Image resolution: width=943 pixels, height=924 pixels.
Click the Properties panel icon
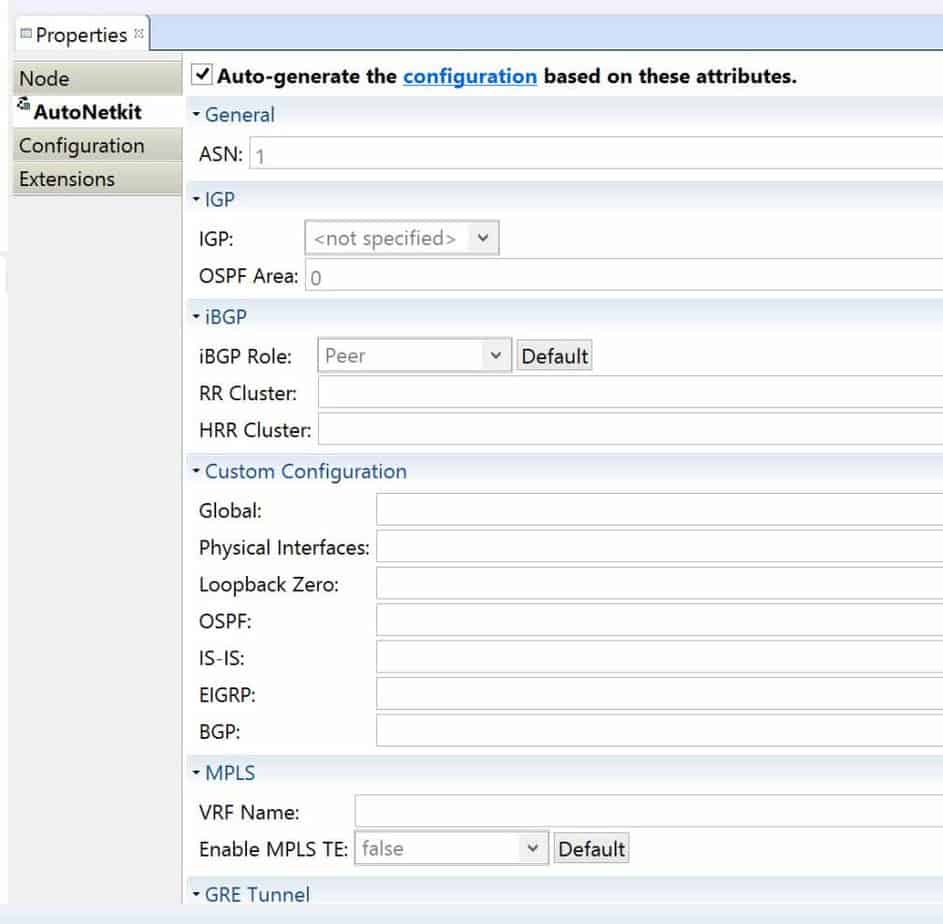coord(26,34)
